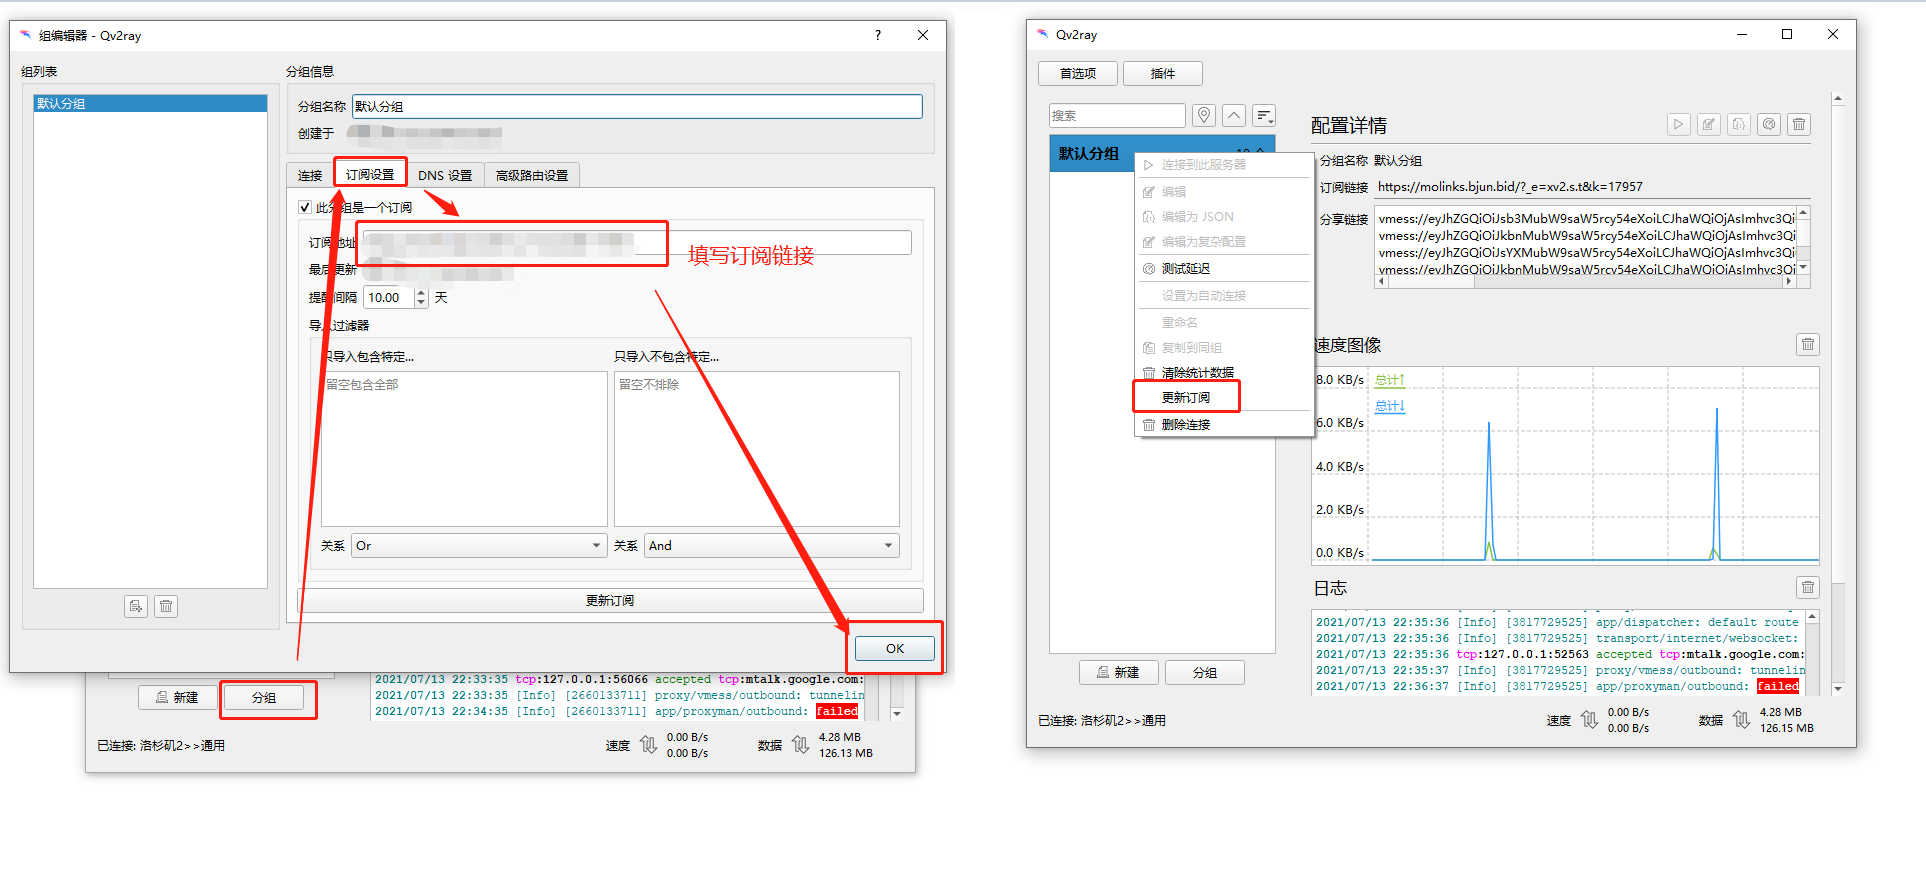This screenshot has width=1926, height=872.
Task: Click the 首选项 preferences button
Action: (1078, 74)
